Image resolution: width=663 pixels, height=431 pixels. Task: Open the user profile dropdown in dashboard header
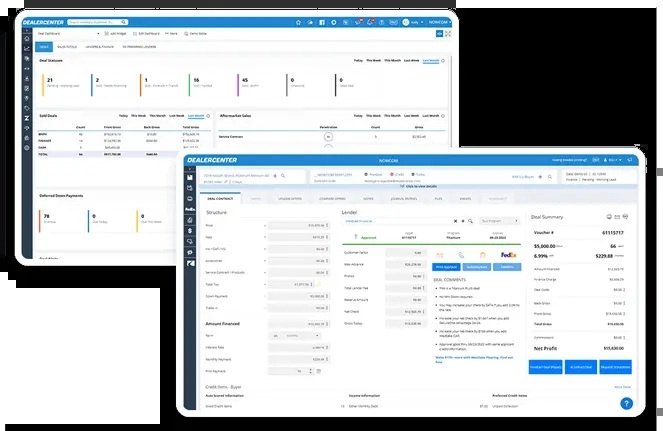click(x=413, y=22)
